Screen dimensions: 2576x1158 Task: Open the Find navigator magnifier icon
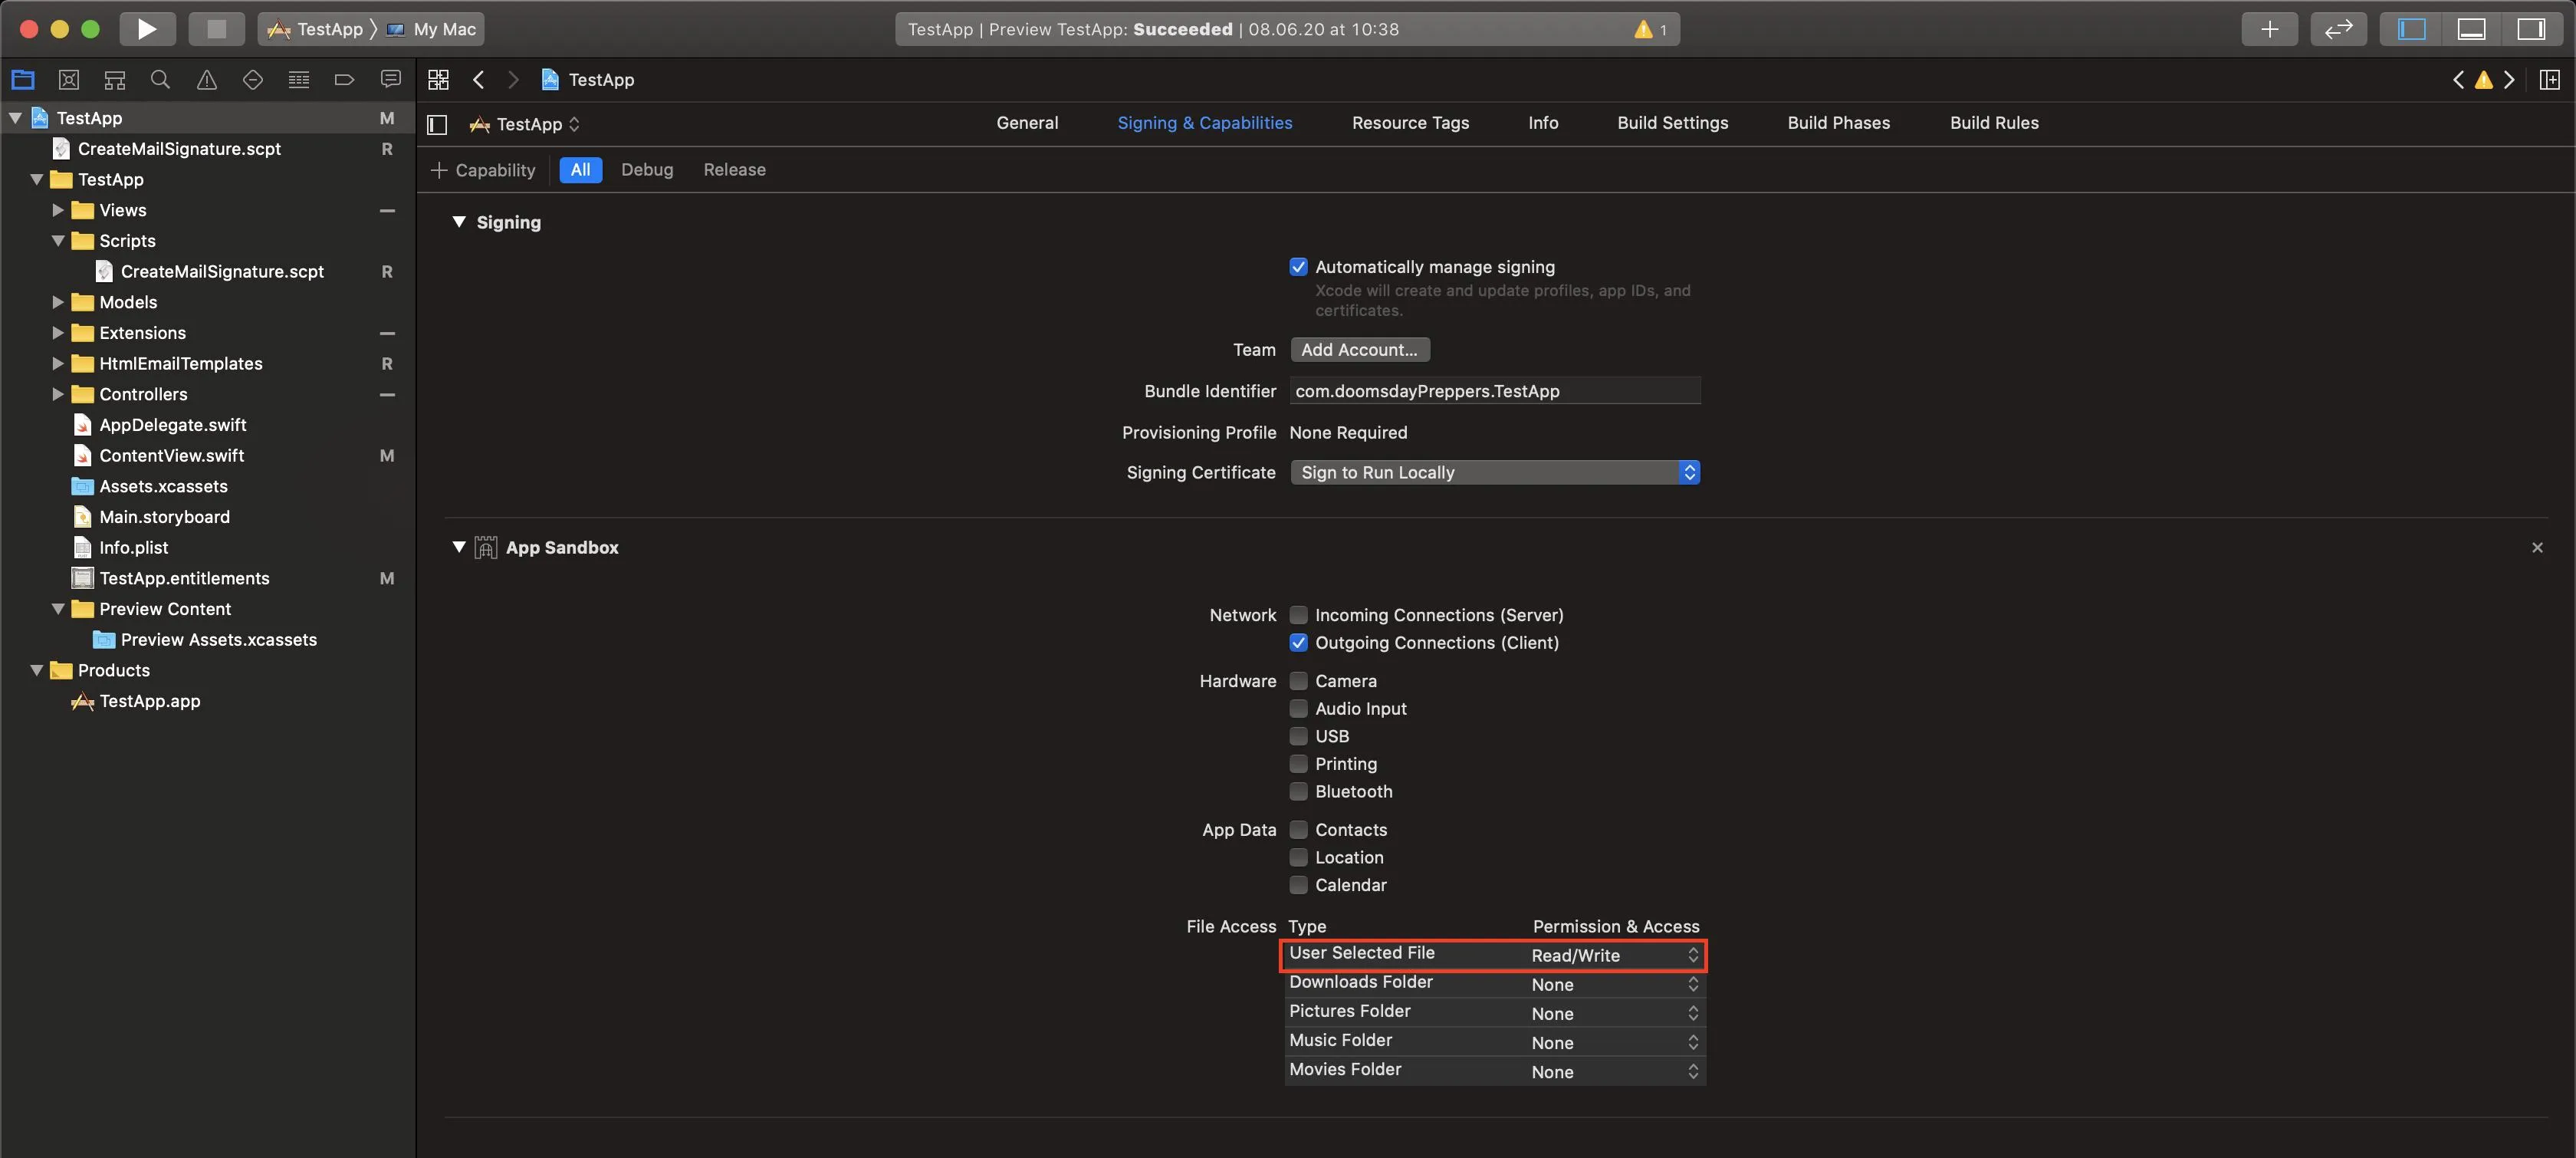tap(160, 80)
